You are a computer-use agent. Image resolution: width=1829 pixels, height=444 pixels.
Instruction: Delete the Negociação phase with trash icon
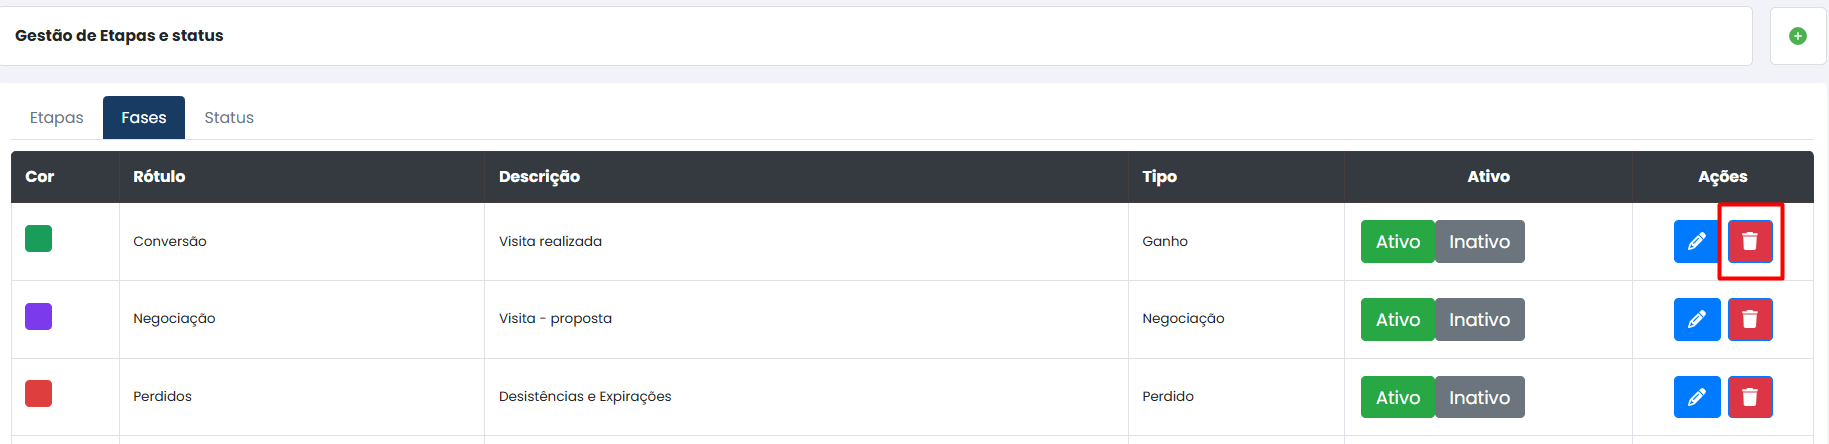click(x=1750, y=319)
